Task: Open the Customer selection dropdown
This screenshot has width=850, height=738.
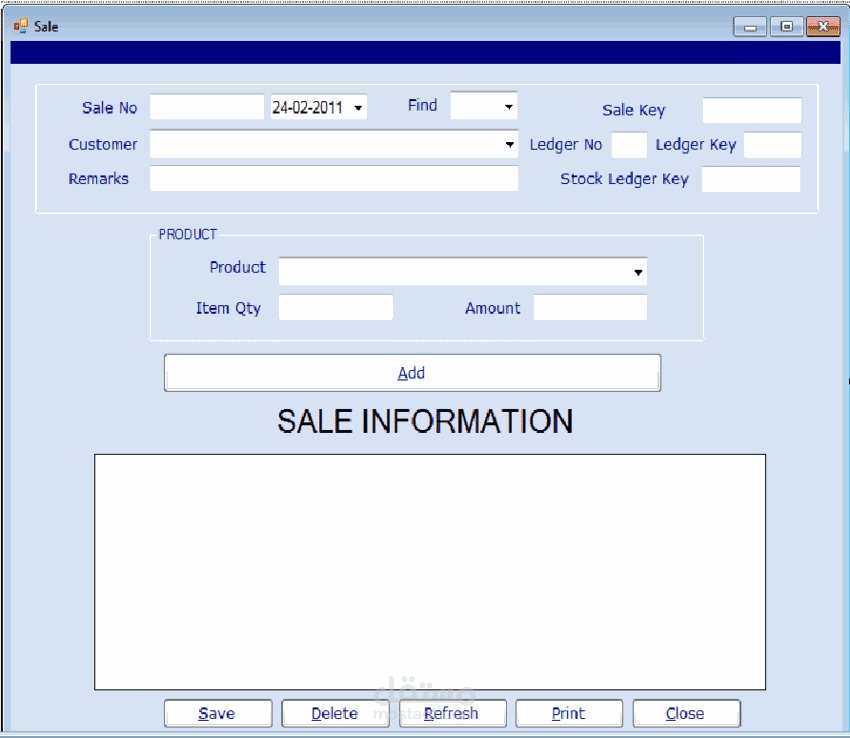Action: click(x=510, y=144)
